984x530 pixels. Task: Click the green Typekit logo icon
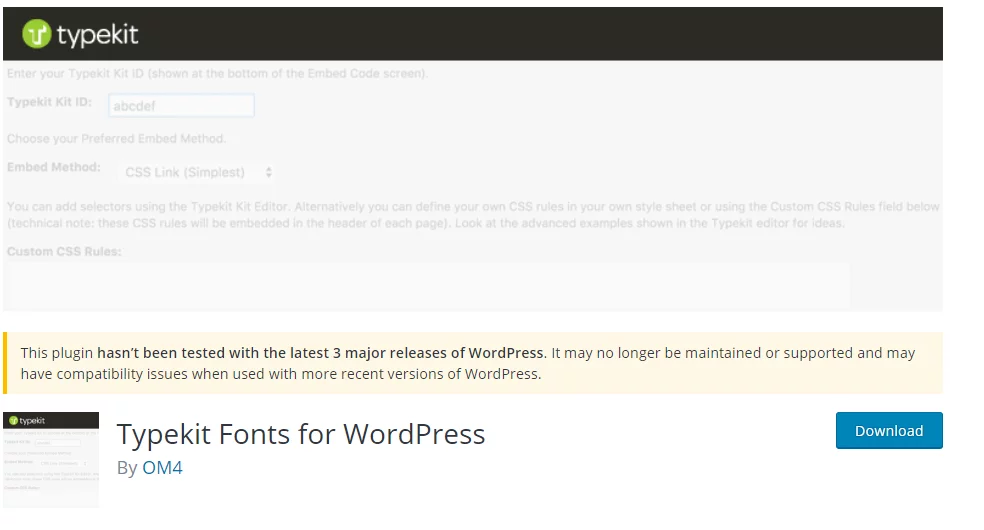click(x=36, y=35)
